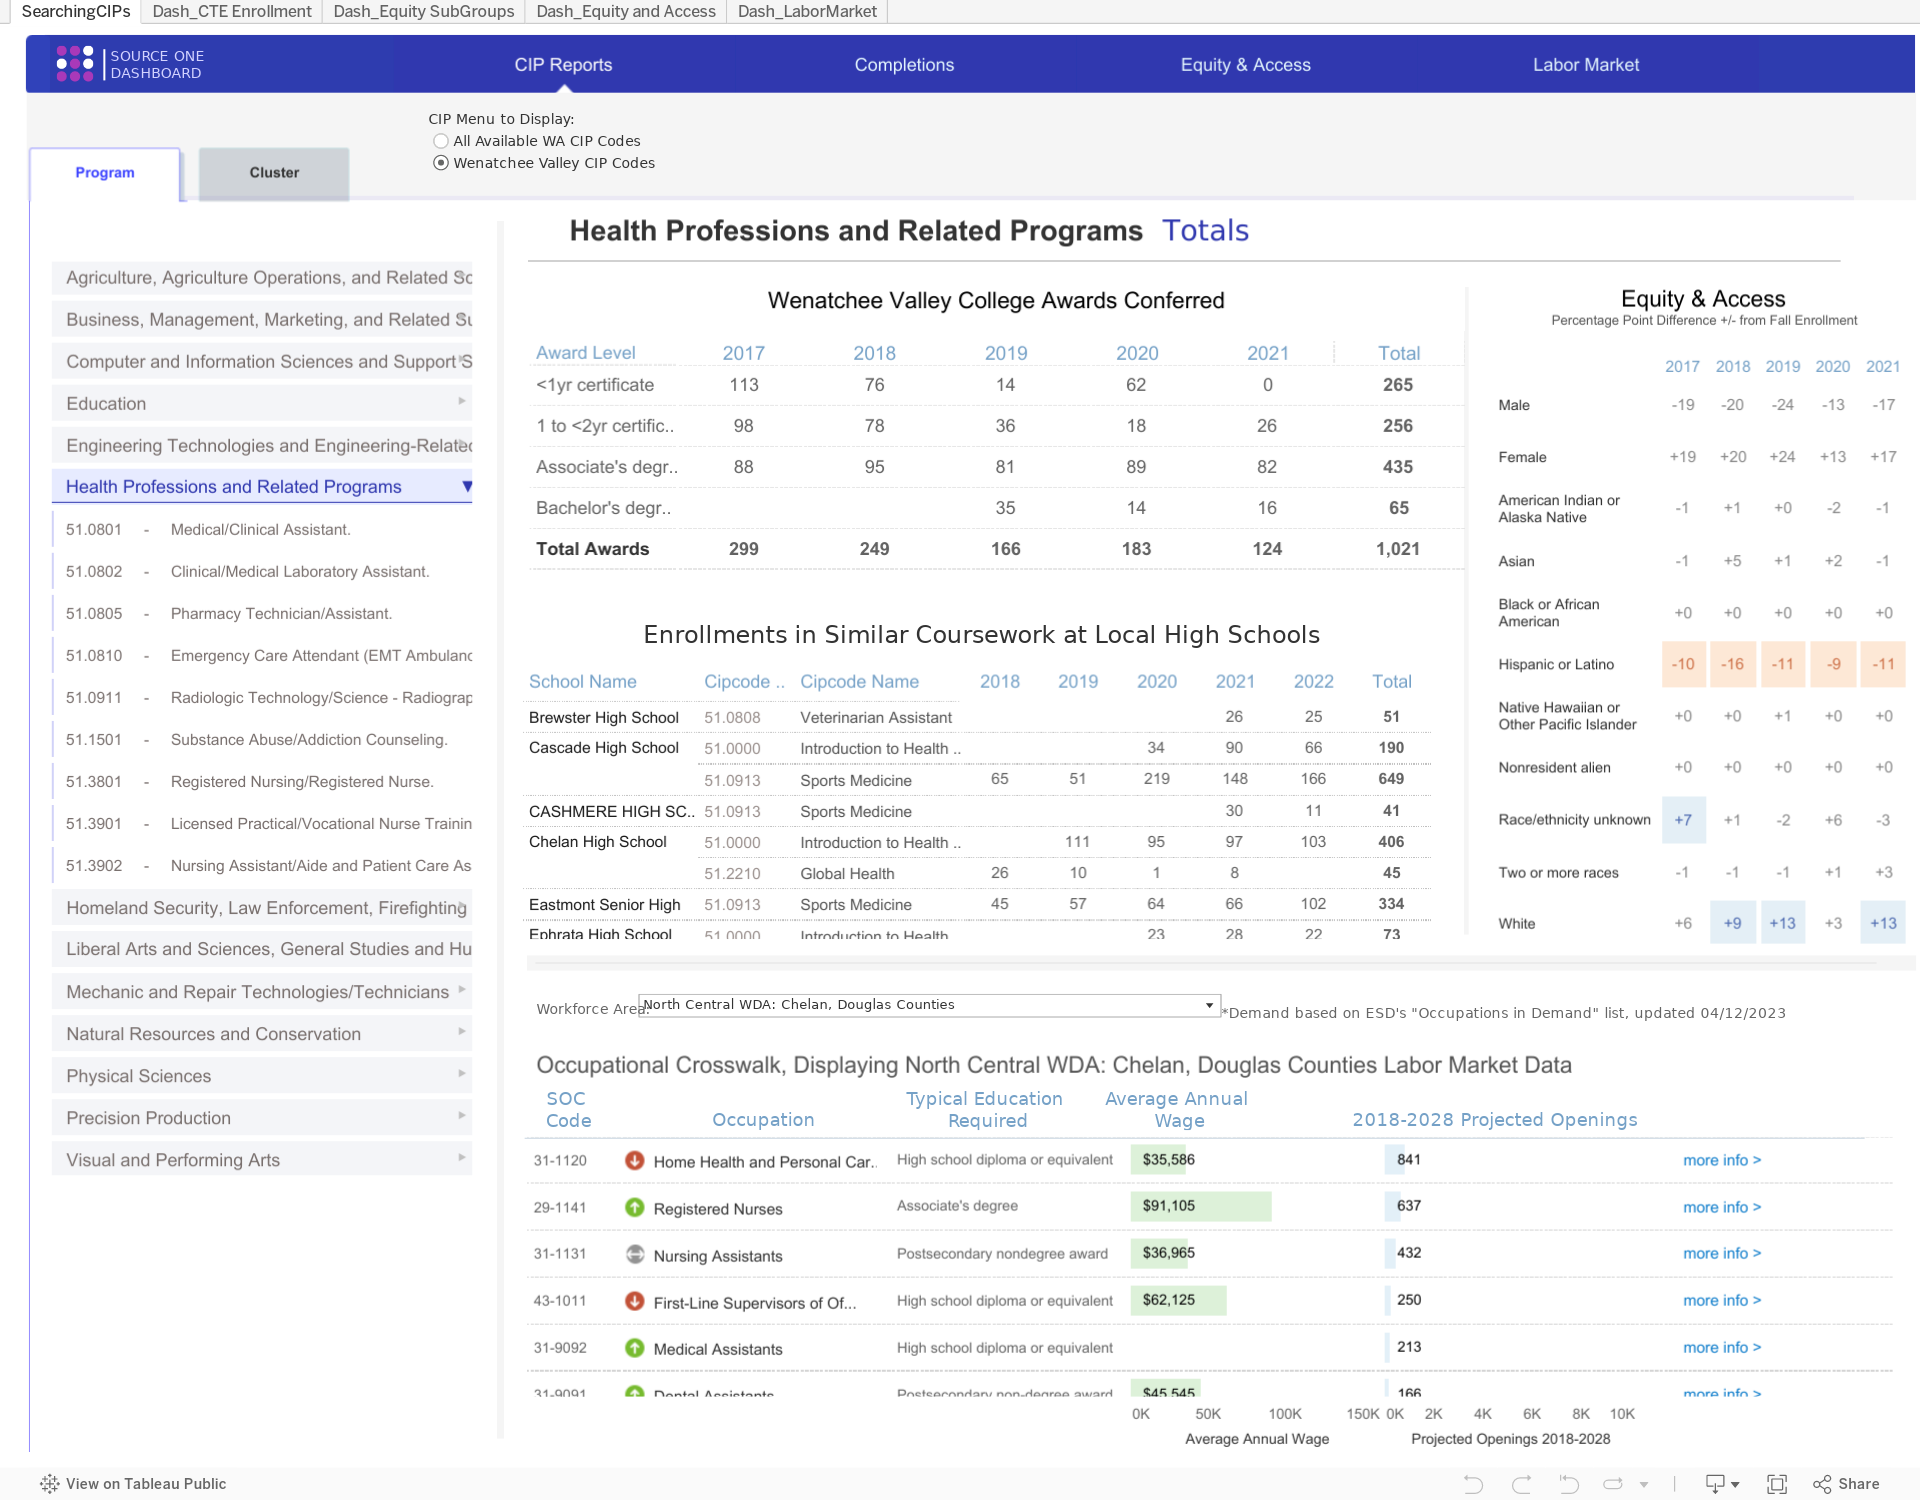Image resolution: width=1920 pixels, height=1500 pixels.
Task: Expand Visual and Performing Arts arrow
Action: 462,1157
